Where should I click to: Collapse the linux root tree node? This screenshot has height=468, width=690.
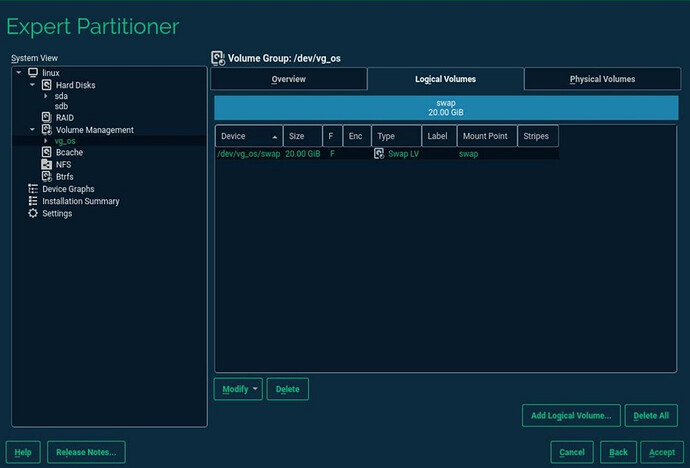click(x=19, y=73)
